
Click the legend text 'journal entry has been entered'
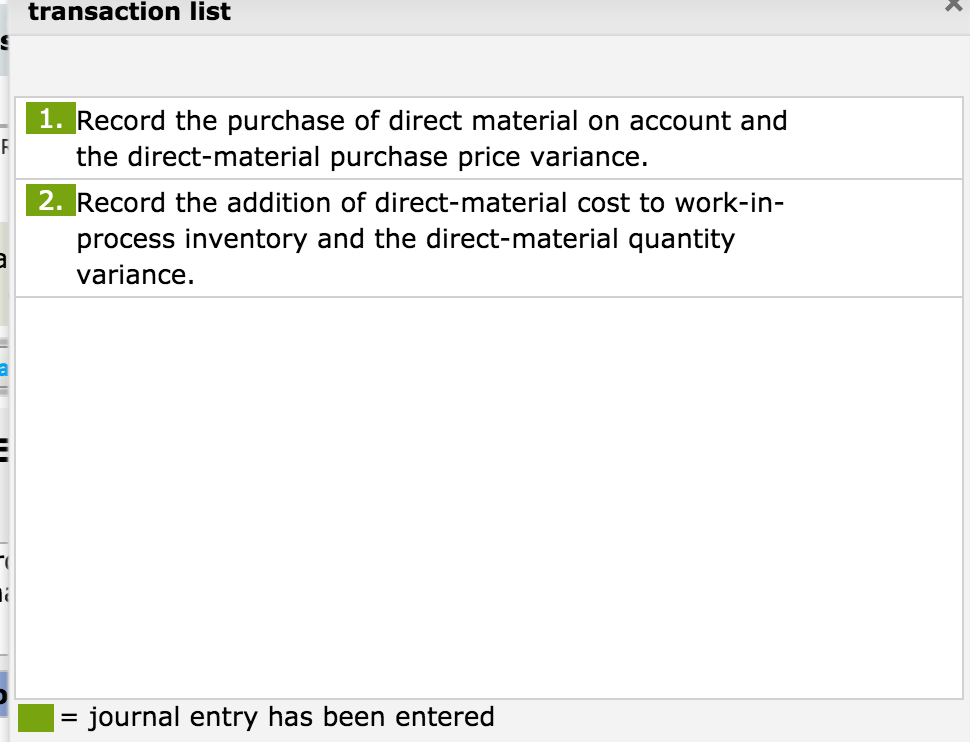(x=289, y=717)
